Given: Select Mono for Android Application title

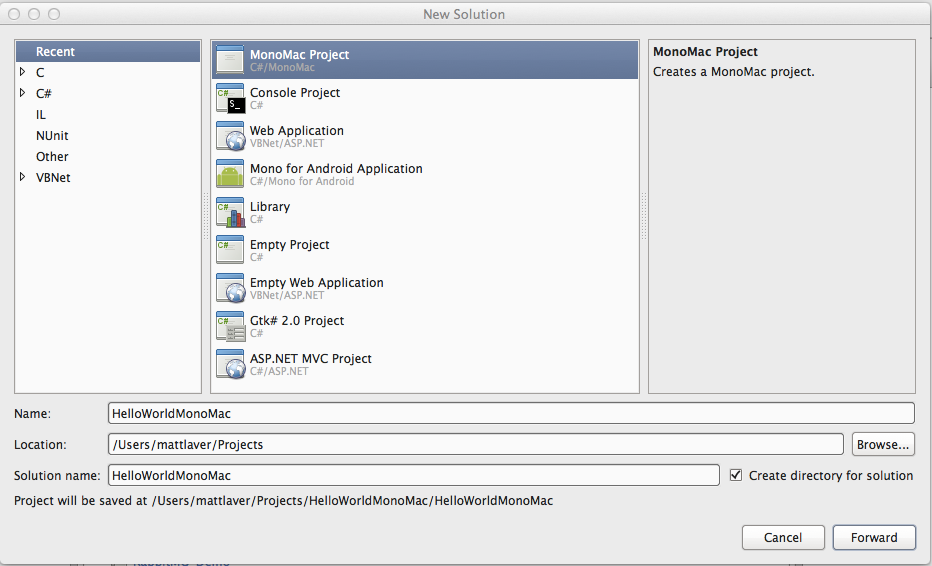Looking at the screenshot, I should click(336, 168).
